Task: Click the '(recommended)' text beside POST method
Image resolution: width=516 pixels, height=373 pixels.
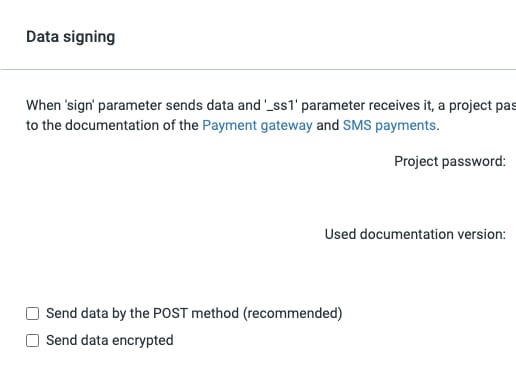Action: (x=293, y=314)
